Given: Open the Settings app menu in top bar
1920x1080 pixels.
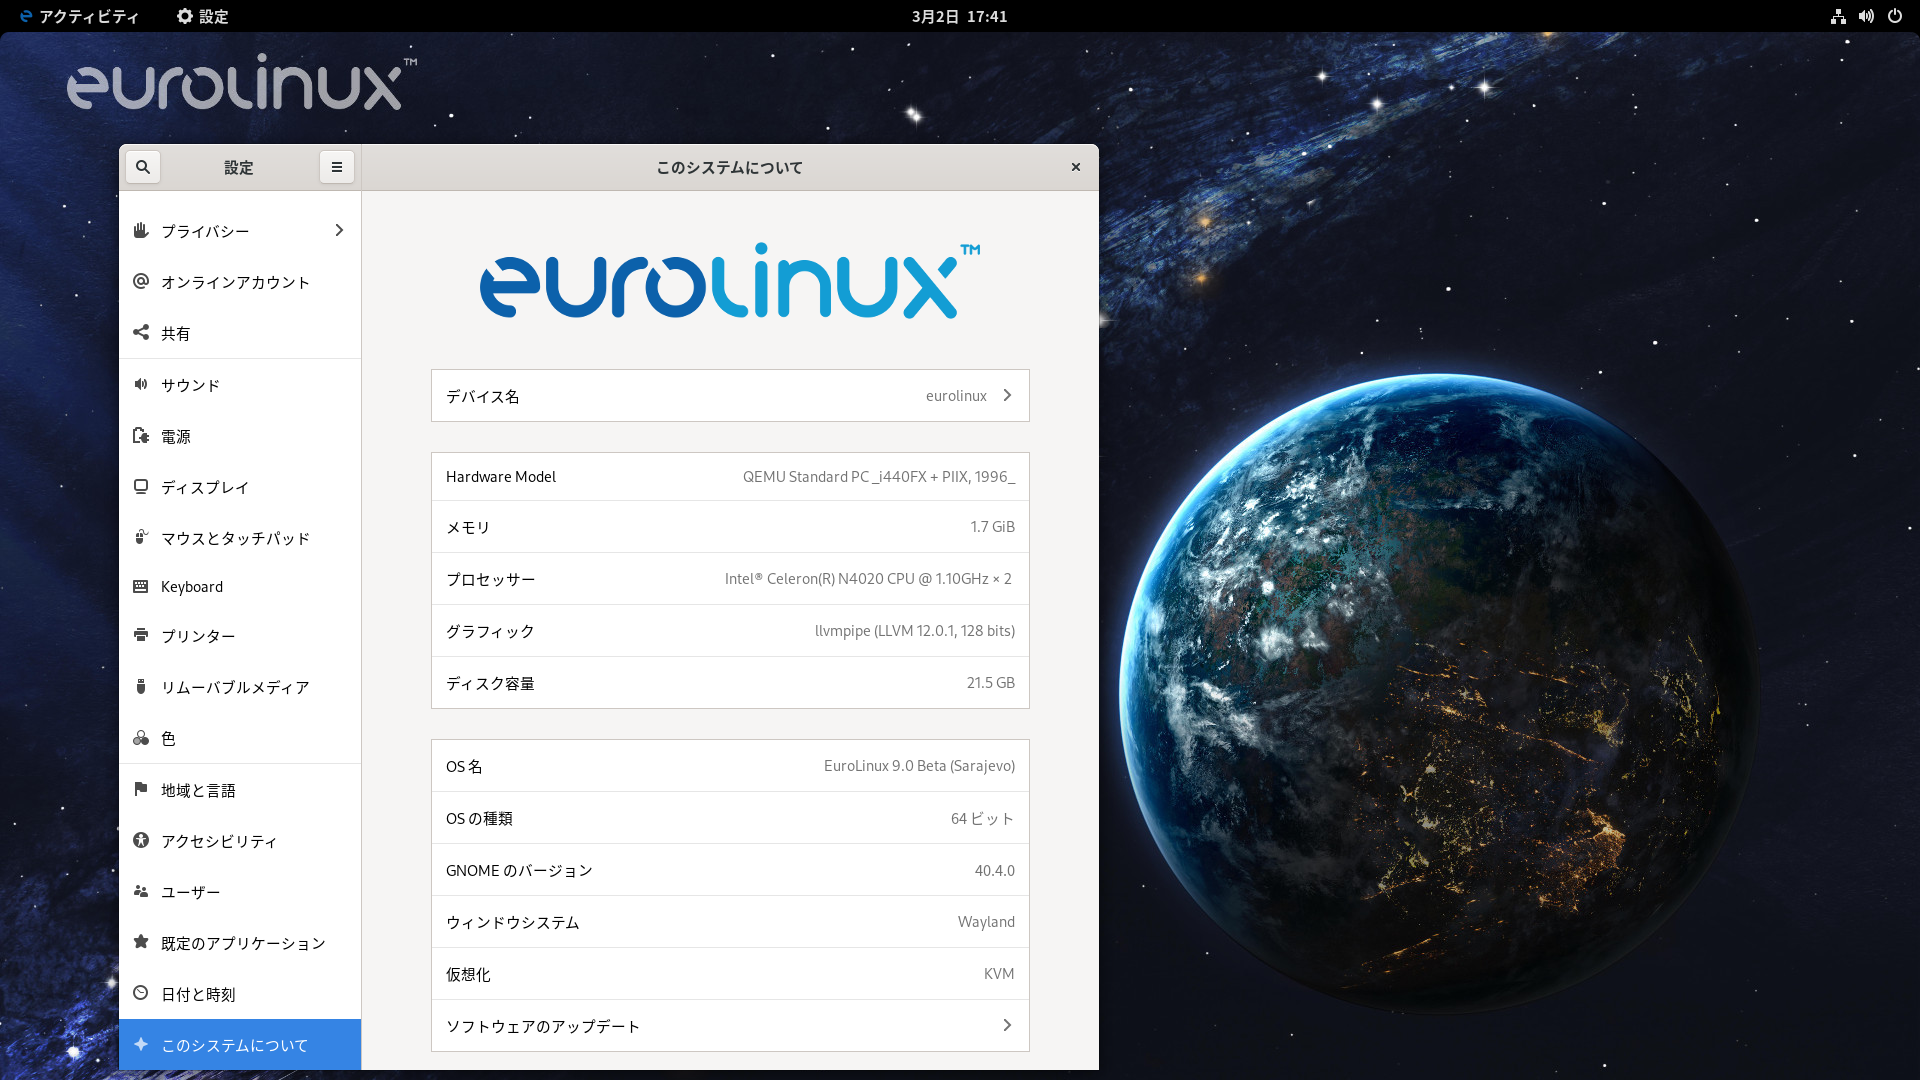Looking at the screenshot, I should pyautogui.click(x=203, y=16).
